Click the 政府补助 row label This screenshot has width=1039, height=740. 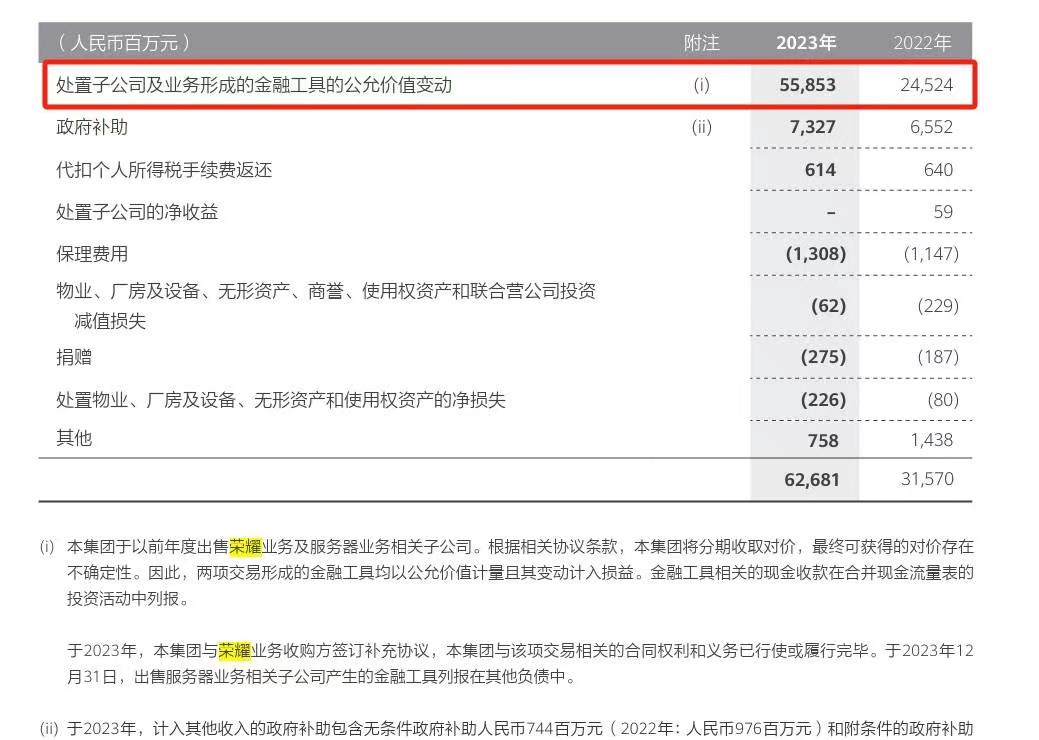[x=92, y=127]
